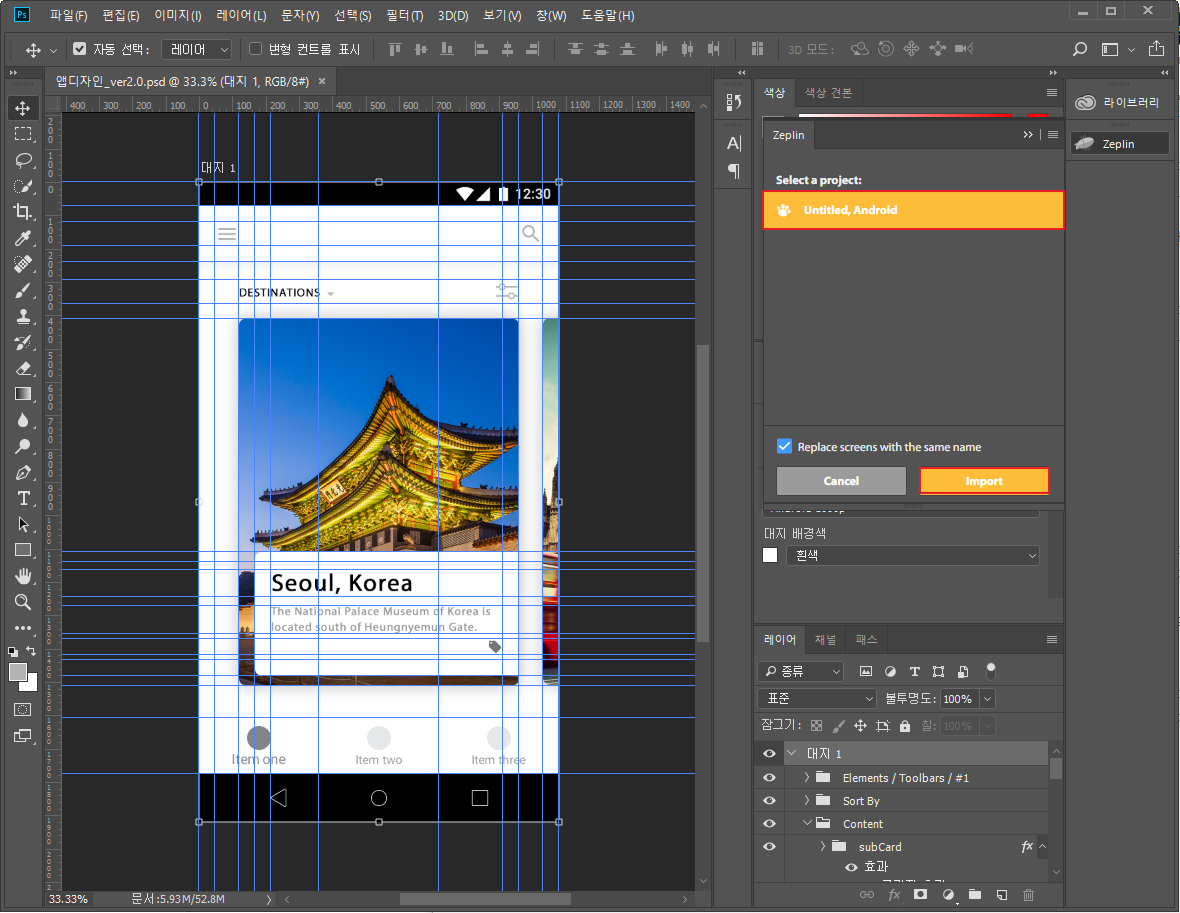The width and height of the screenshot is (1180, 913).
Task: Enable the 자동 선택 checkbox
Action: (81, 49)
